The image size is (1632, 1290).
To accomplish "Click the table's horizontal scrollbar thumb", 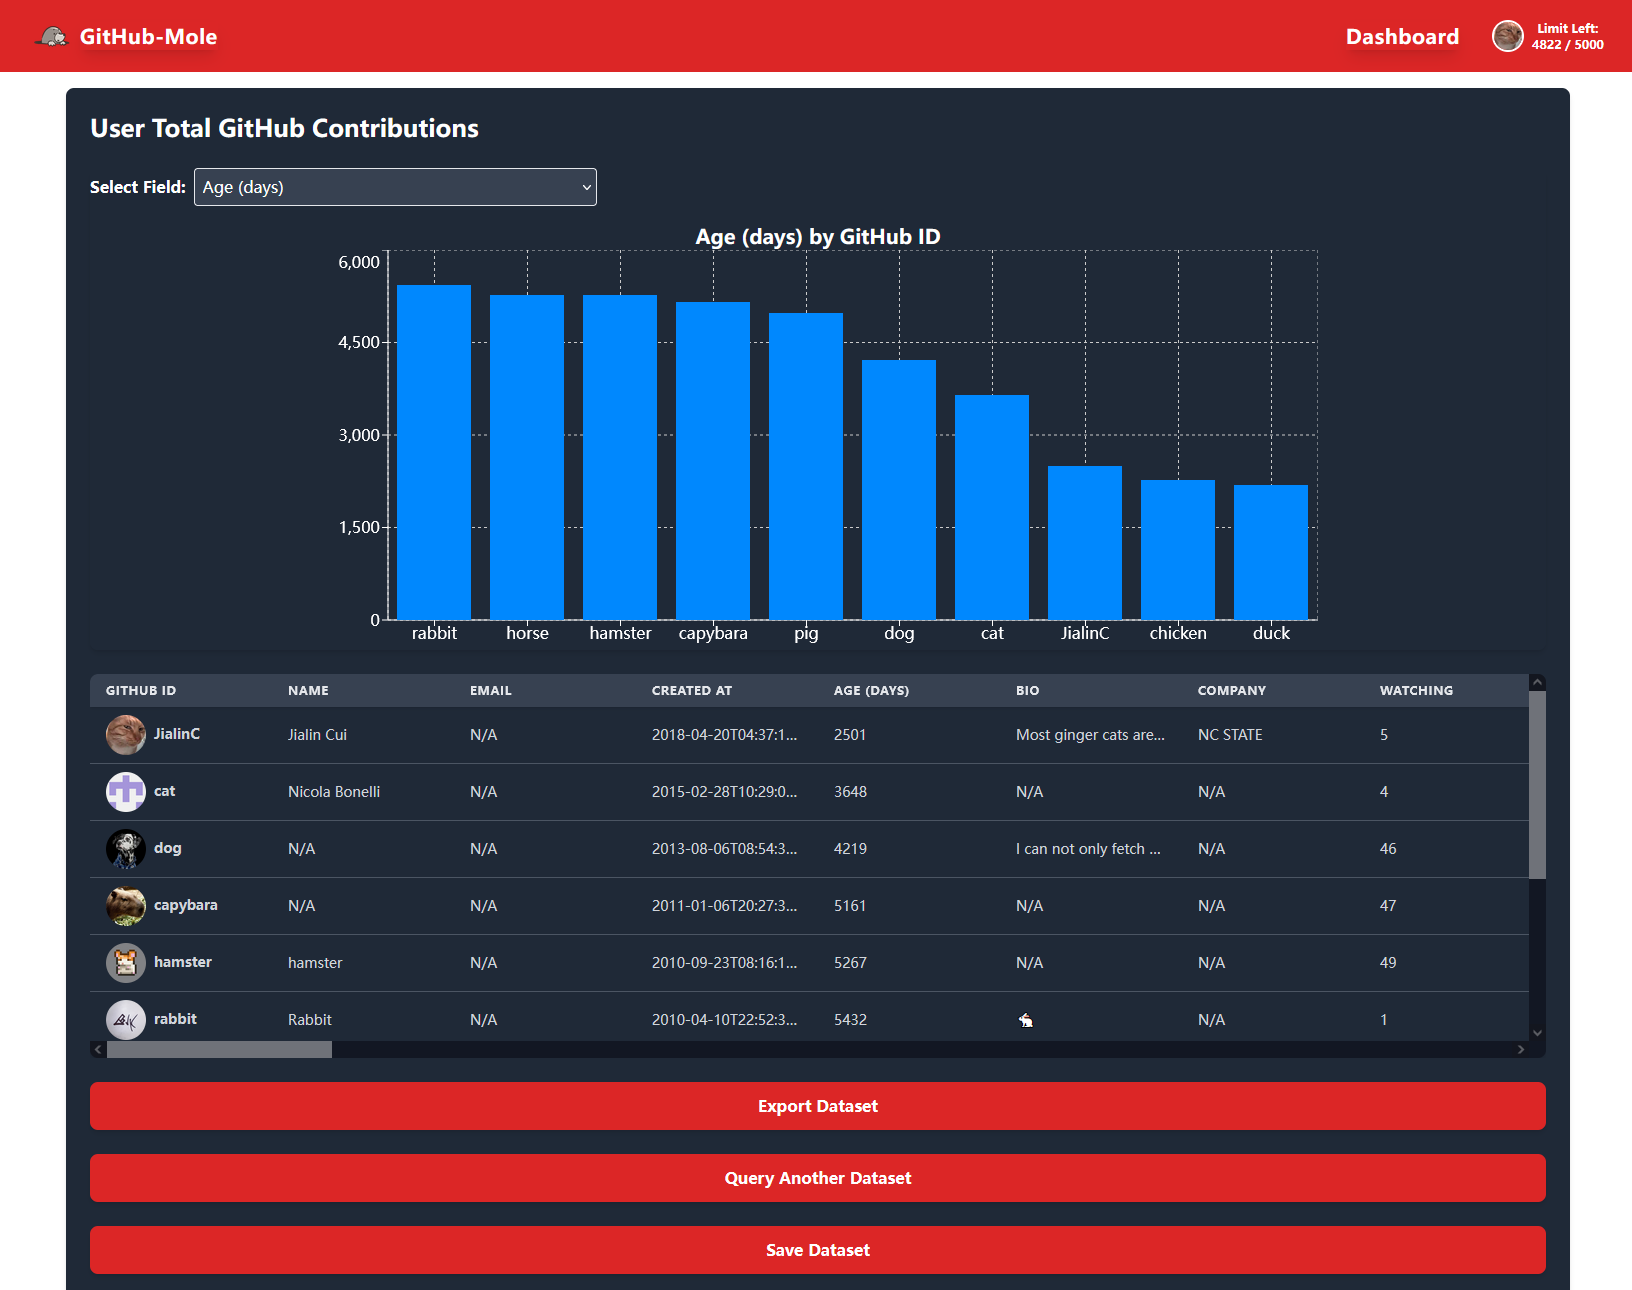I will (x=219, y=1049).
